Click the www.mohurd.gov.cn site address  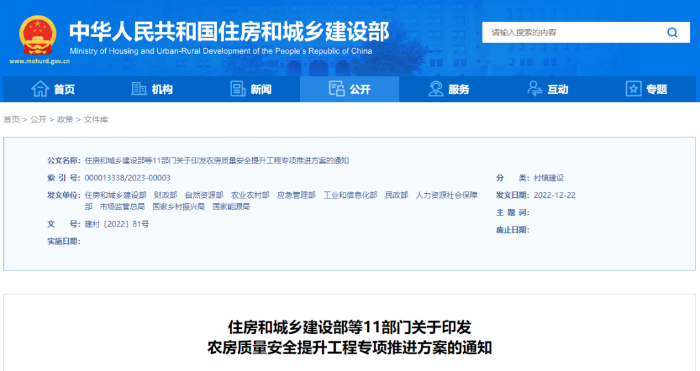[x=39, y=61]
